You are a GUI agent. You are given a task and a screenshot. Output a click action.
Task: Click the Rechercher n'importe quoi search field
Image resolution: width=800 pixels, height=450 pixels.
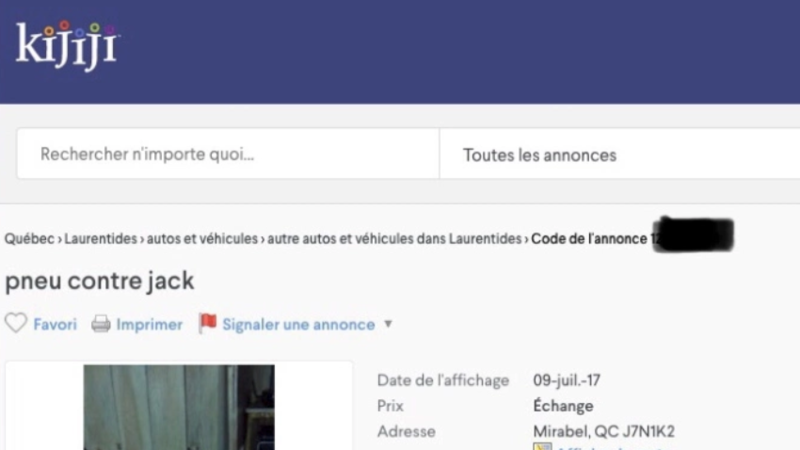pos(228,155)
